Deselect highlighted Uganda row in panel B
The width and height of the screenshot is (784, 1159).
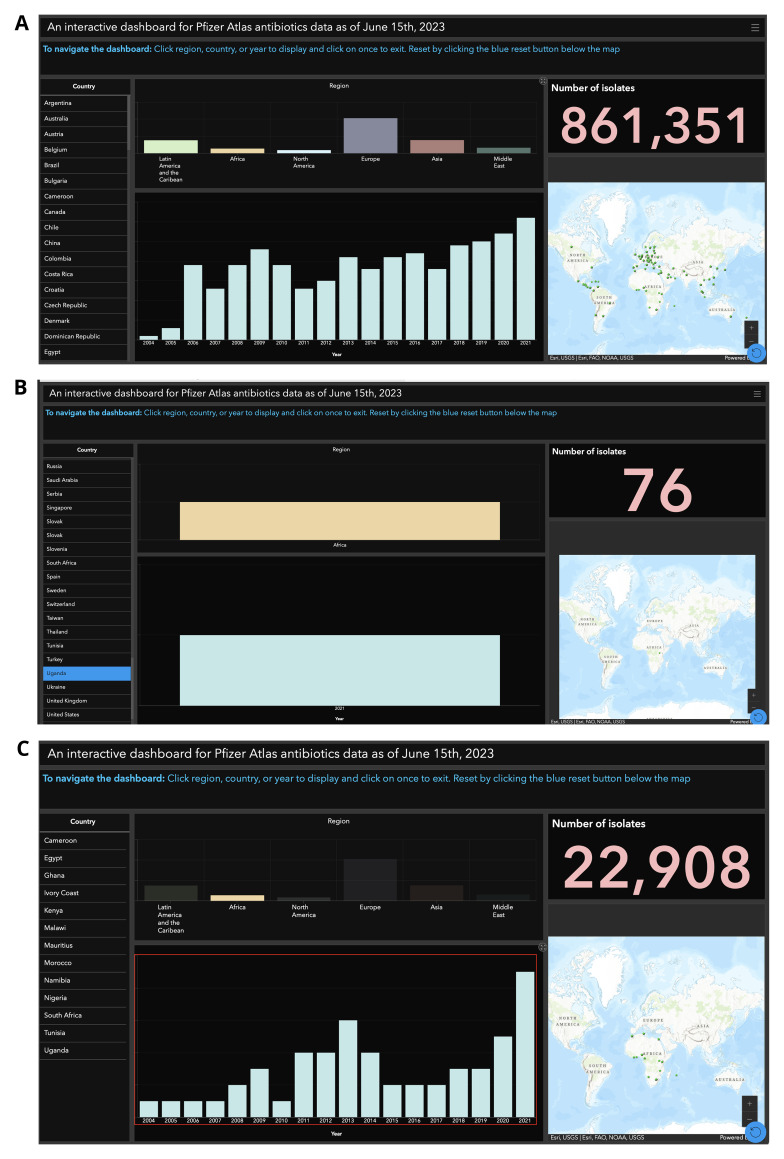(87, 673)
